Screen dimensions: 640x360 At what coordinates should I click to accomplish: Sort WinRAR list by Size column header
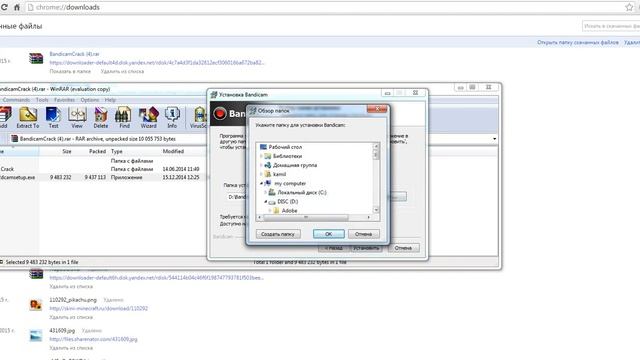(x=67, y=151)
